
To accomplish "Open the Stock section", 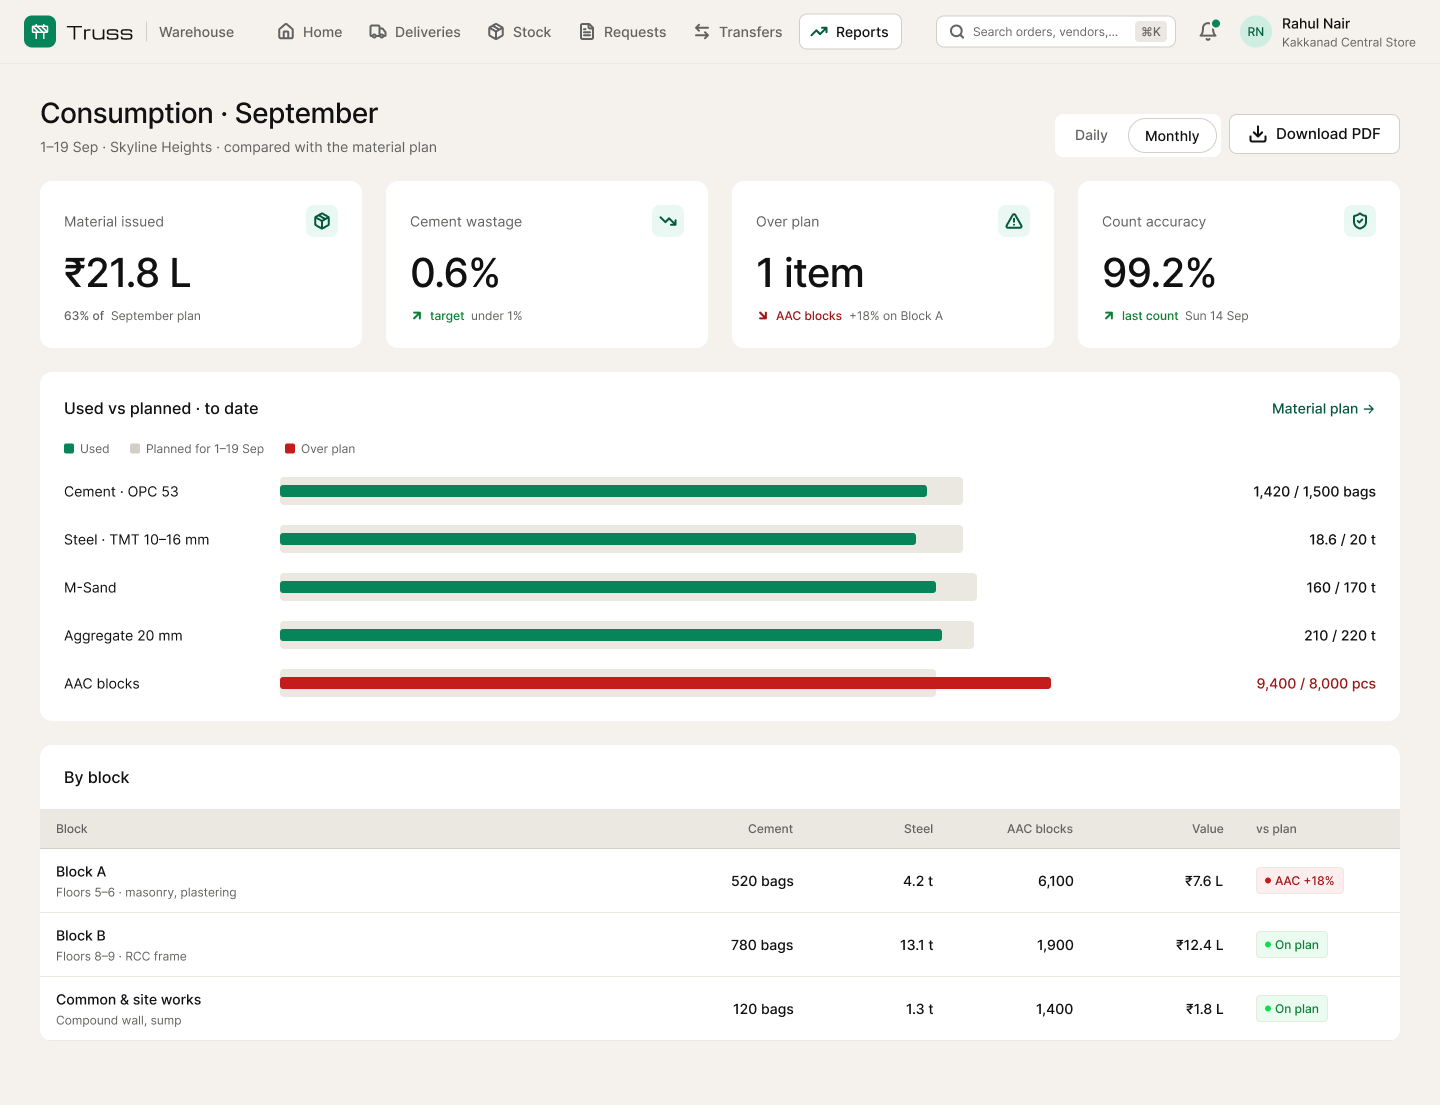I will click(x=520, y=32).
